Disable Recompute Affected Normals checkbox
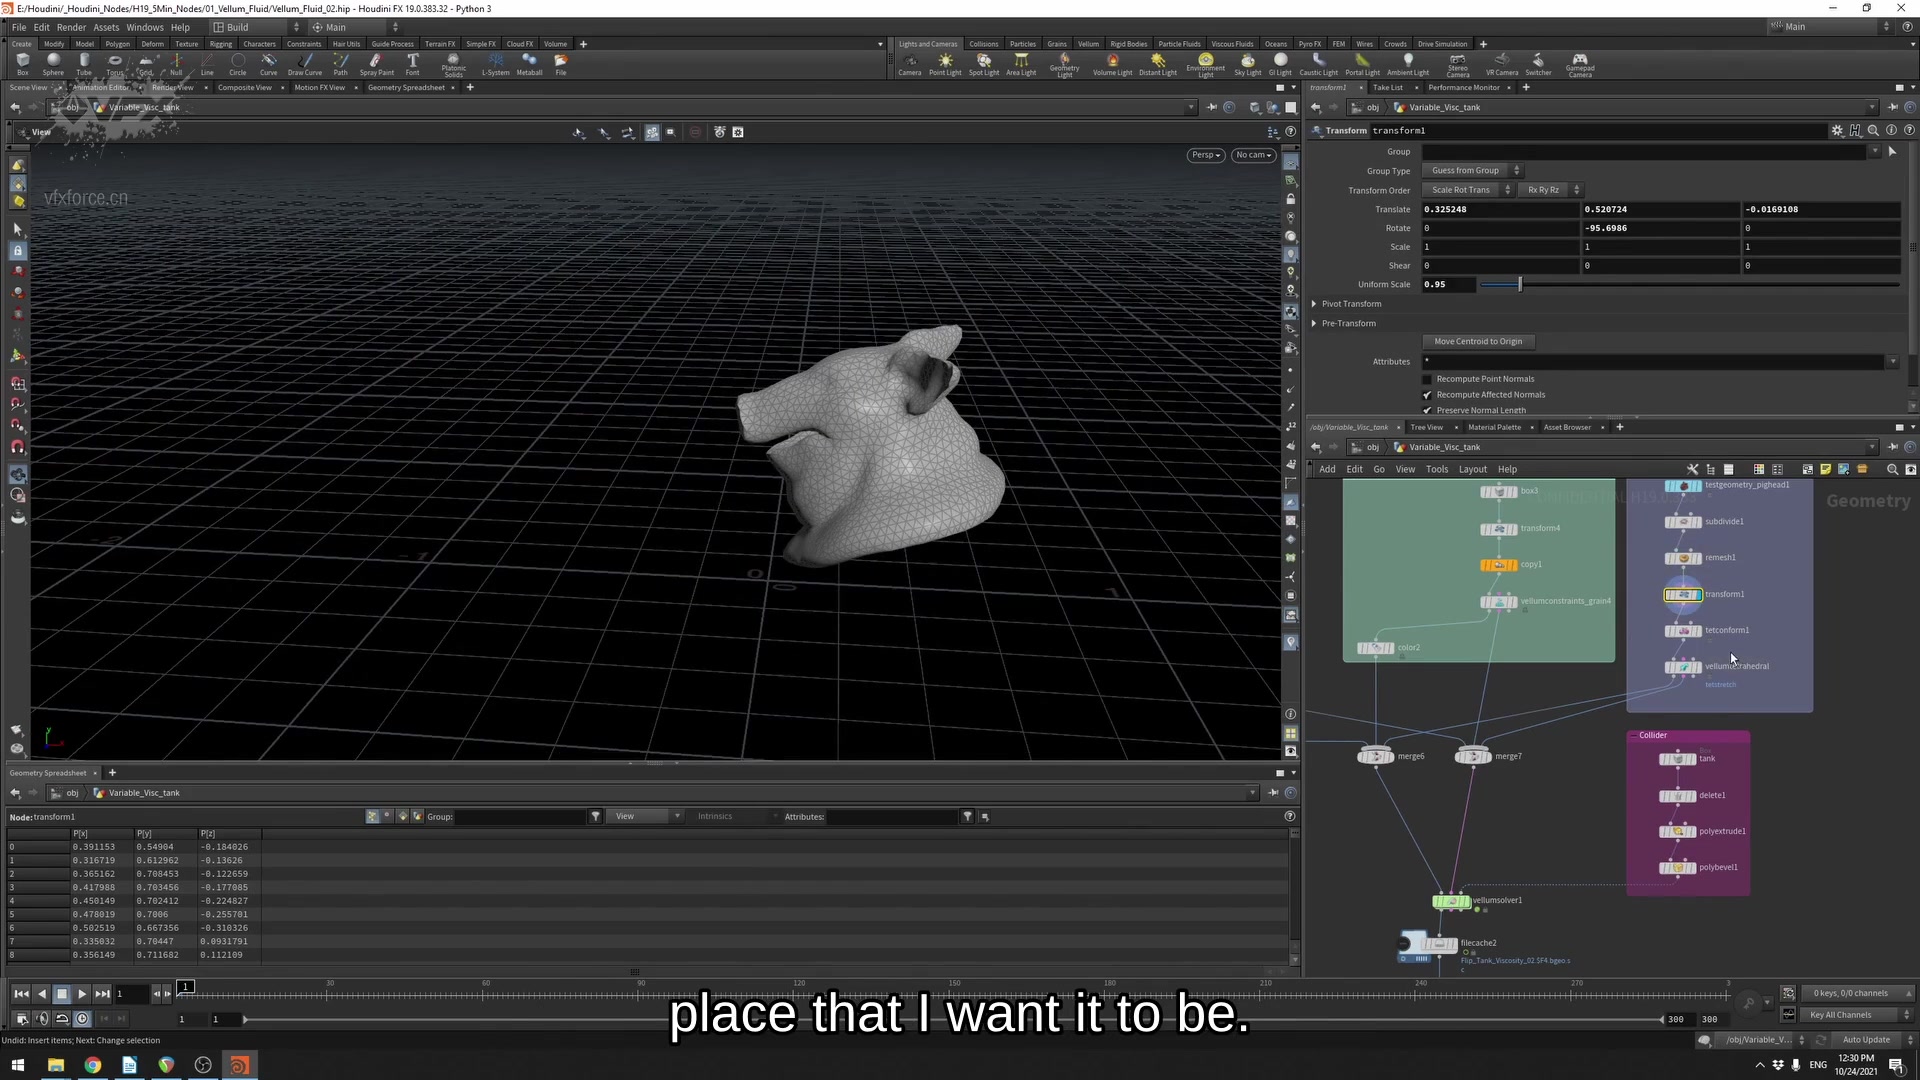1920x1080 pixels. [x=1427, y=395]
